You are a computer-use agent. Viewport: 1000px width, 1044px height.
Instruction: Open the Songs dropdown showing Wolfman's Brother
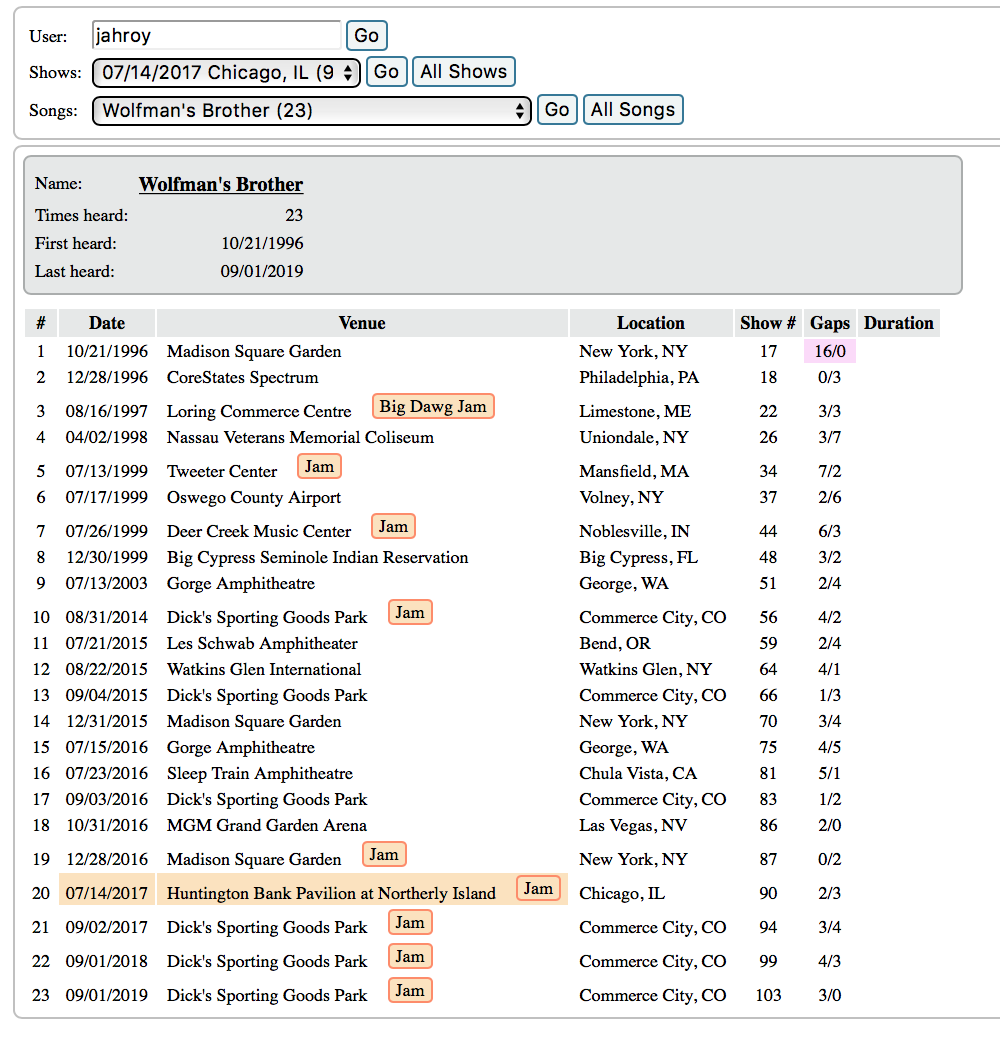[311, 110]
